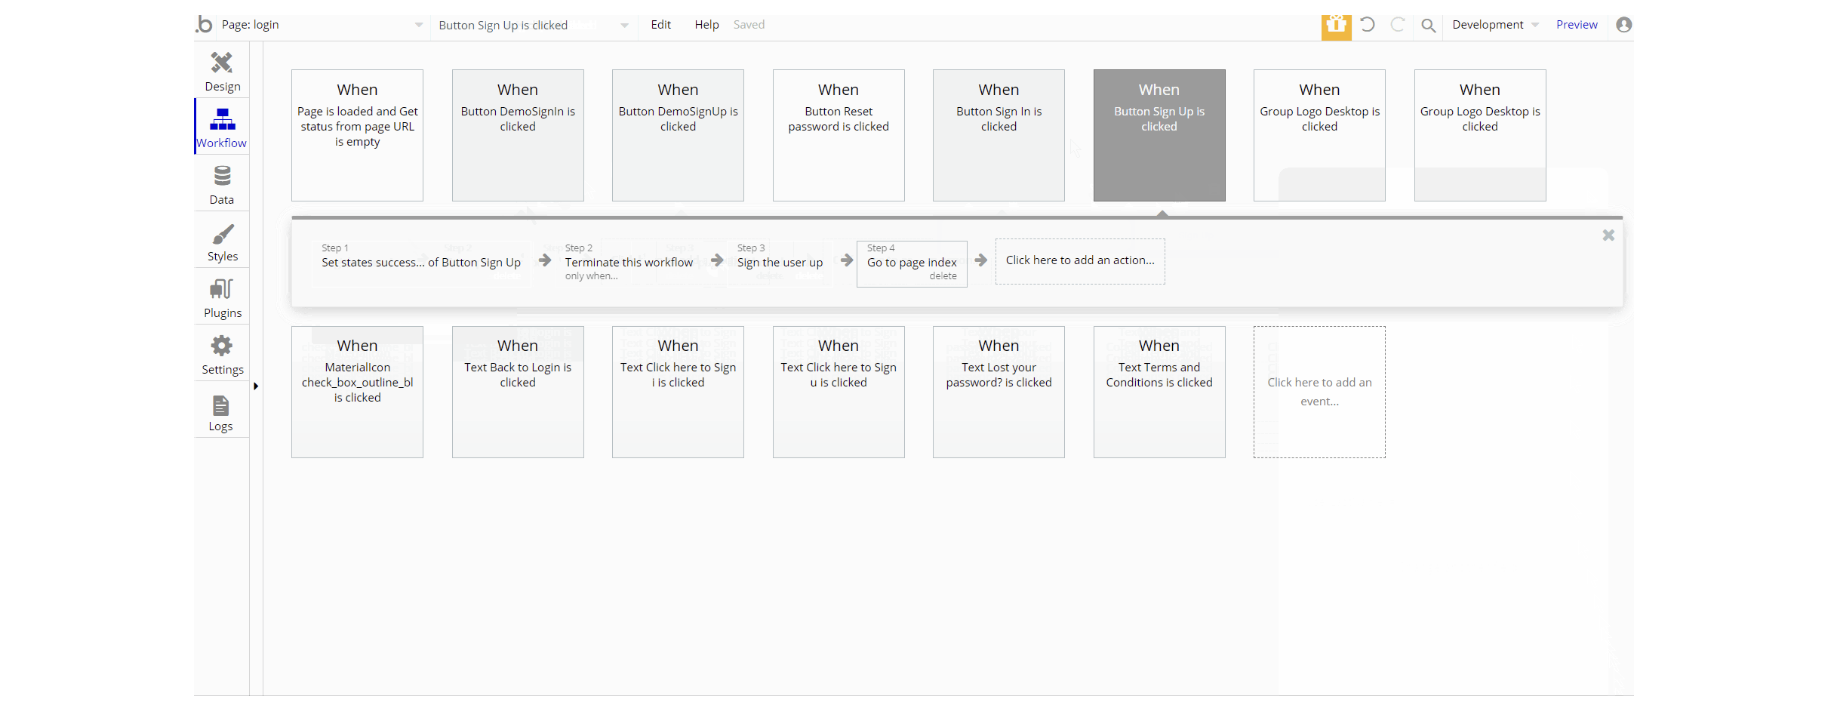Select the highlighted Button Sign Up event
This screenshot has width=1830, height=704.
point(1159,135)
